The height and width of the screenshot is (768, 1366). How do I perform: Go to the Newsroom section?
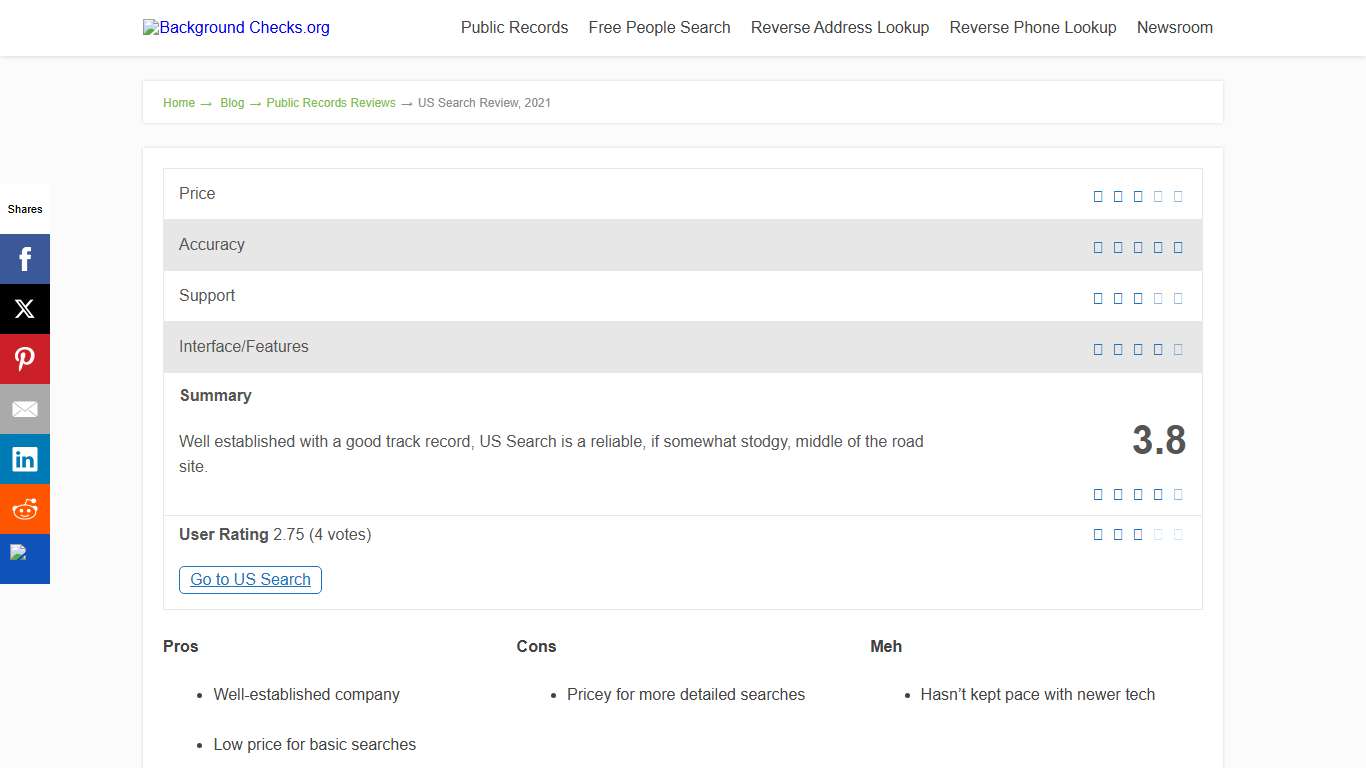(x=1175, y=27)
